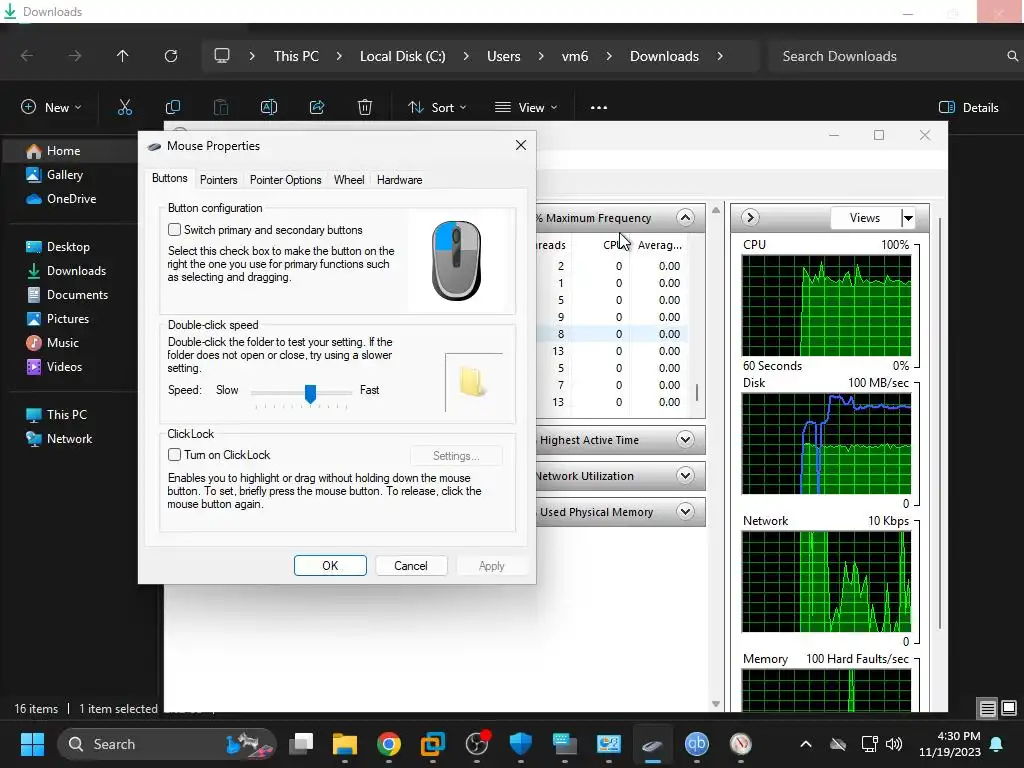Open the Views dropdown arrow in Resource Monitor
1024x768 pixels.
tap(908, 218)
